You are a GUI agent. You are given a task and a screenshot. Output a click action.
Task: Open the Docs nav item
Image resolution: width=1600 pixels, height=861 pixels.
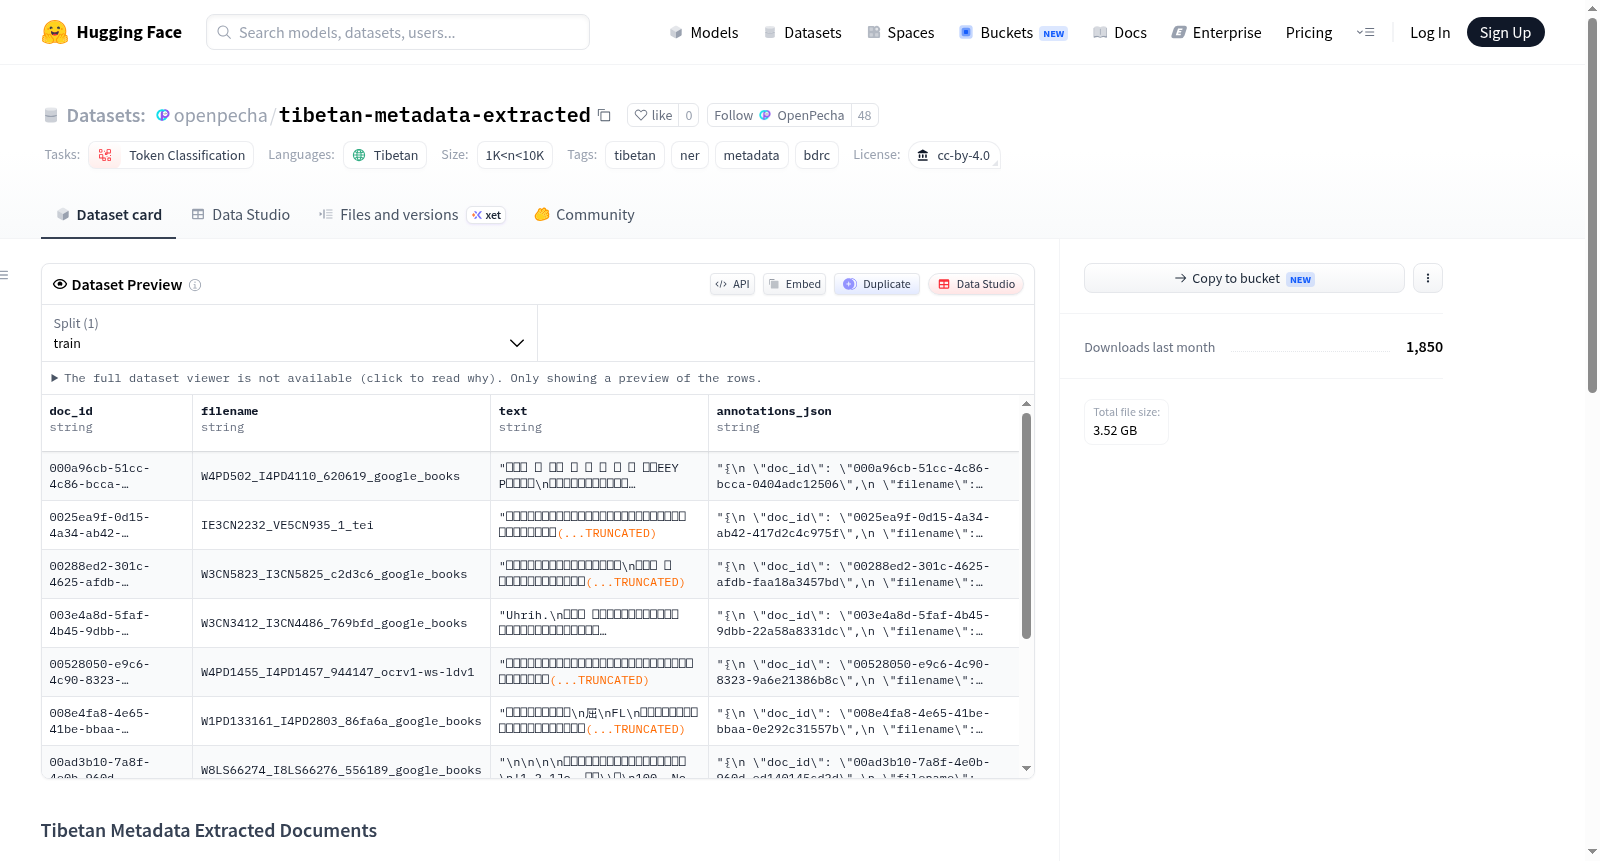[x=1119, y=32]
